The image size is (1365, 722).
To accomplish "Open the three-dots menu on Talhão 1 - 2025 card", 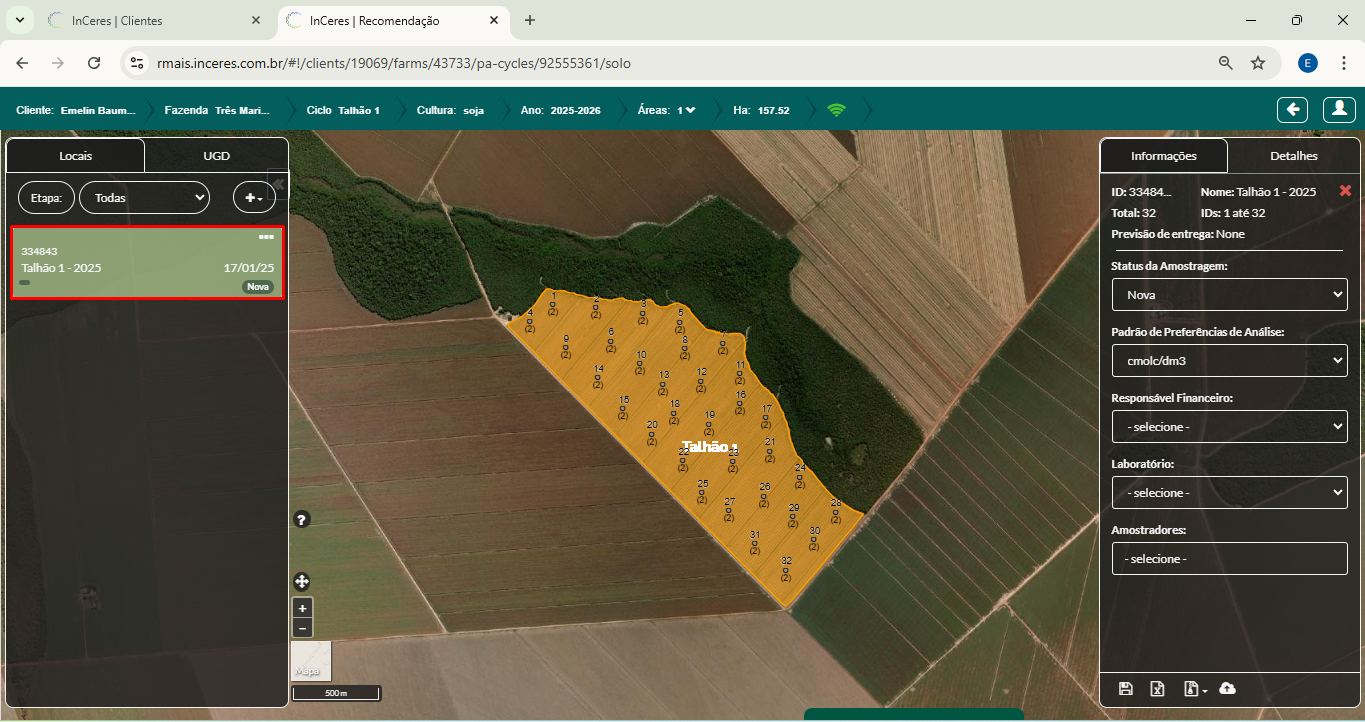I will pos(266,237).
